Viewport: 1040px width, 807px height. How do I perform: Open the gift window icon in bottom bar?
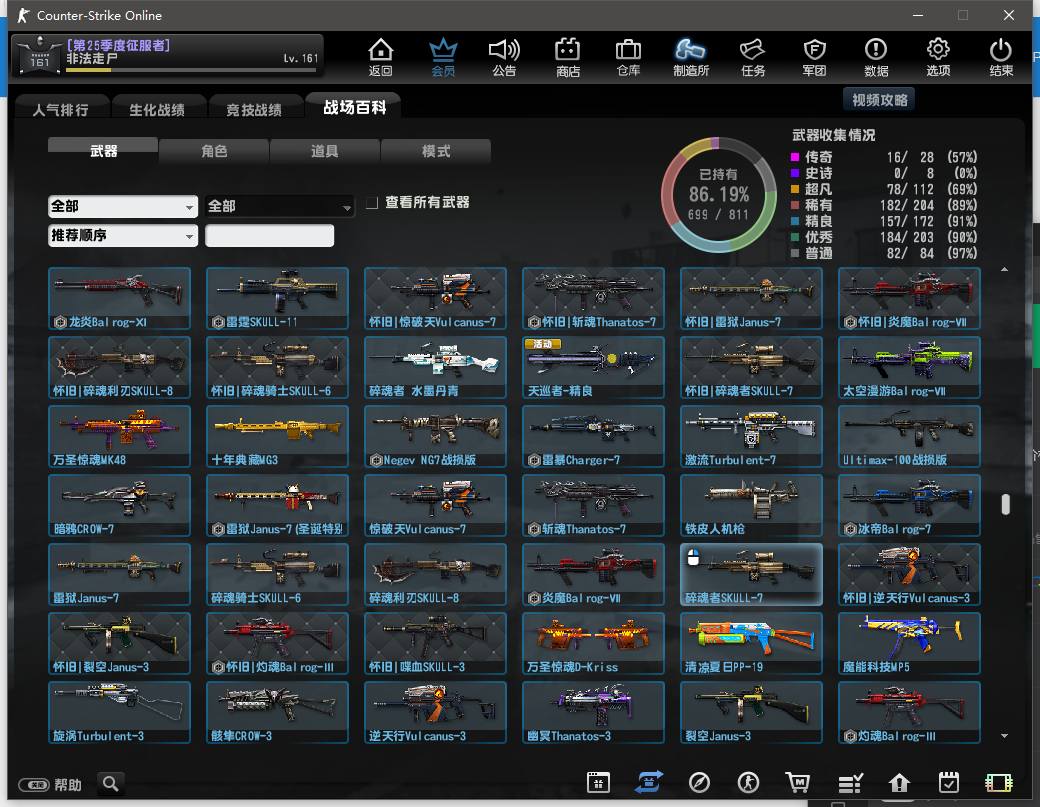598,782
